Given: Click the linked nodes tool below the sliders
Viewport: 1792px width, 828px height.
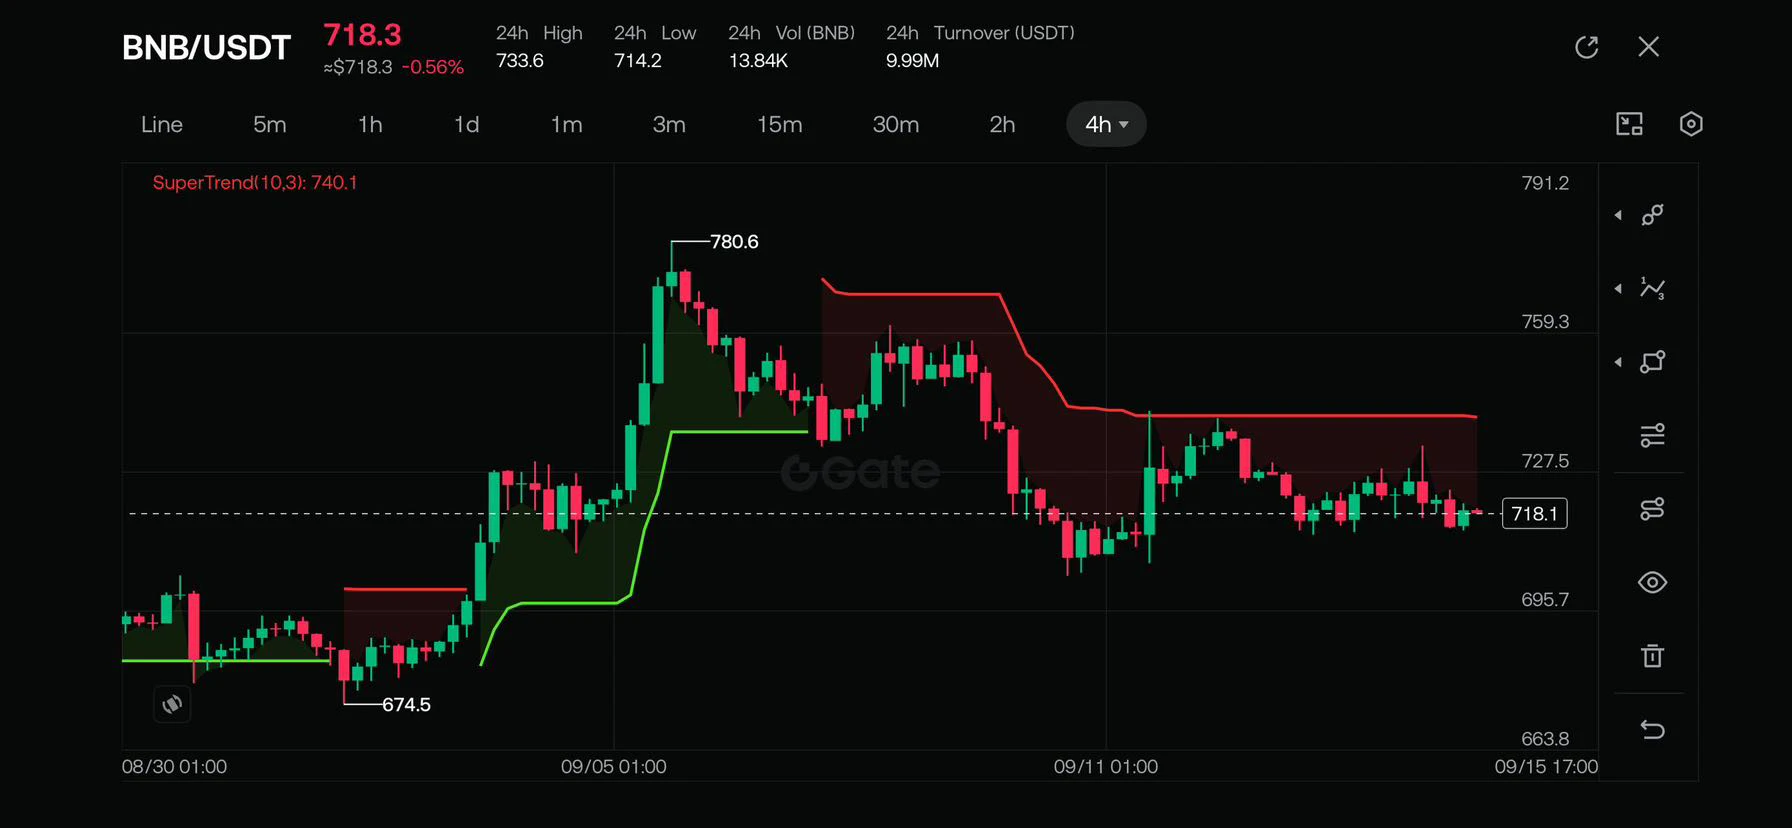Looking at the screenshot, I should coord(1653,509).
